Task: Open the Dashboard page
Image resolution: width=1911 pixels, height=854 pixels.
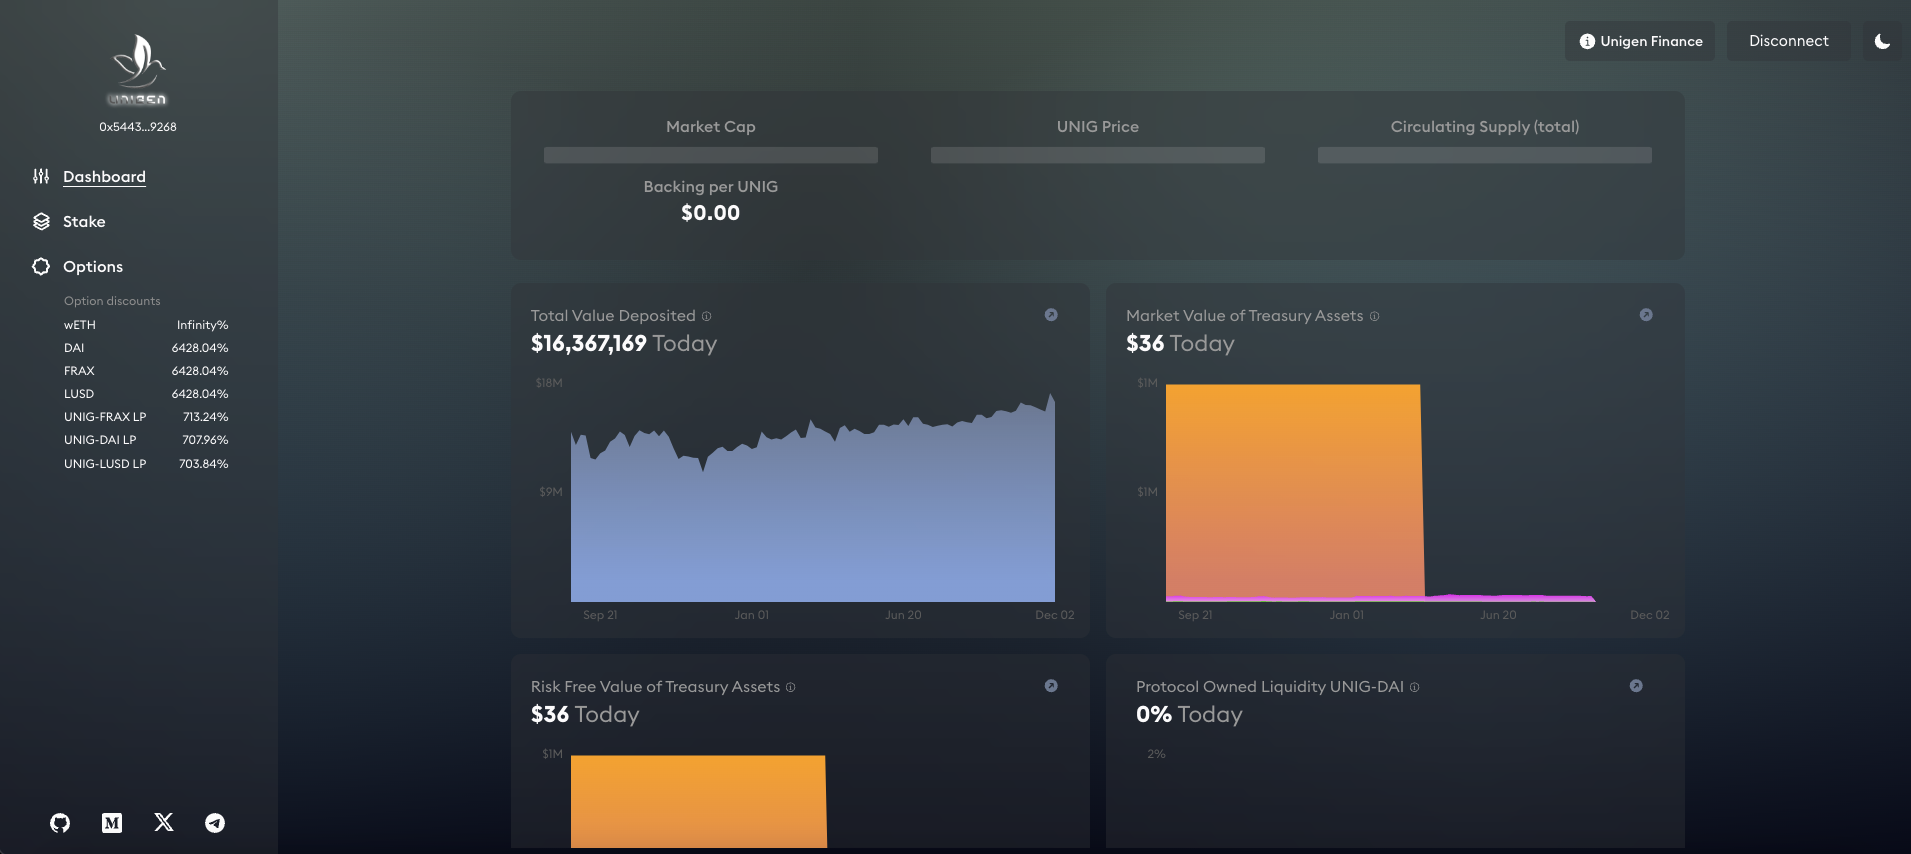Action: pyautogui.click(x=104, y=177)
